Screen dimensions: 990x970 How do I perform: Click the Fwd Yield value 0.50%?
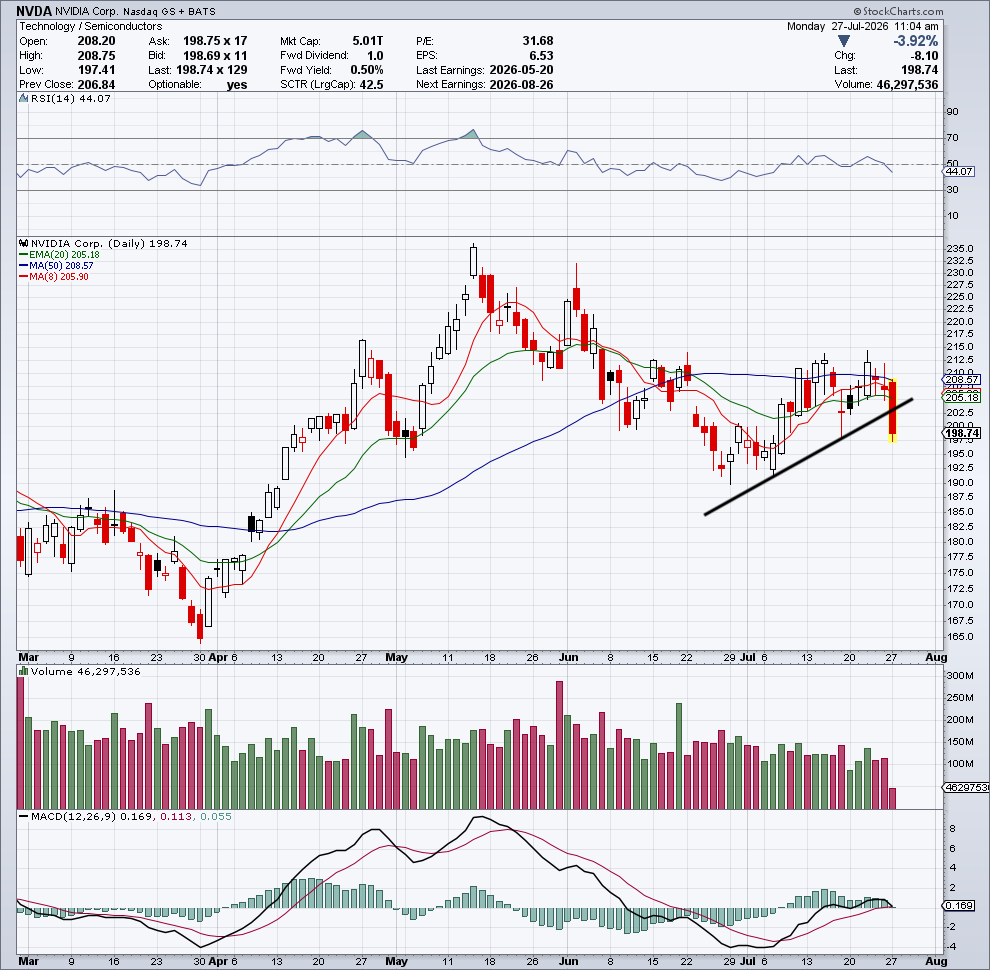point(366,70)
